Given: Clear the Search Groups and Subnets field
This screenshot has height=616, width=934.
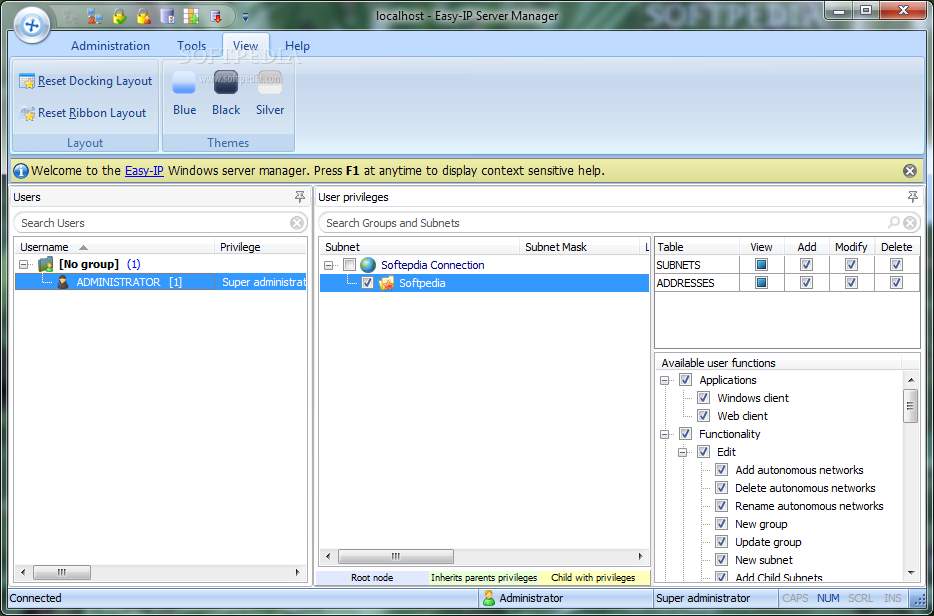Looking at the screenshot, I should 910,223.
